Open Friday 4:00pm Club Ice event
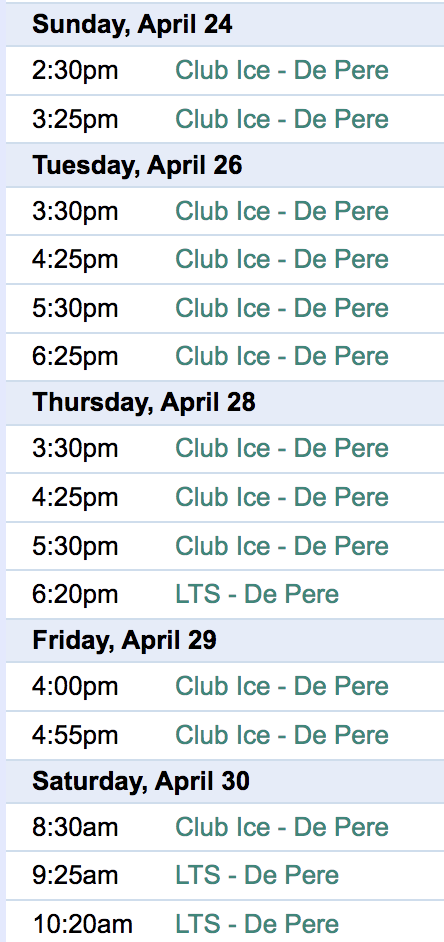 (282, 687)
